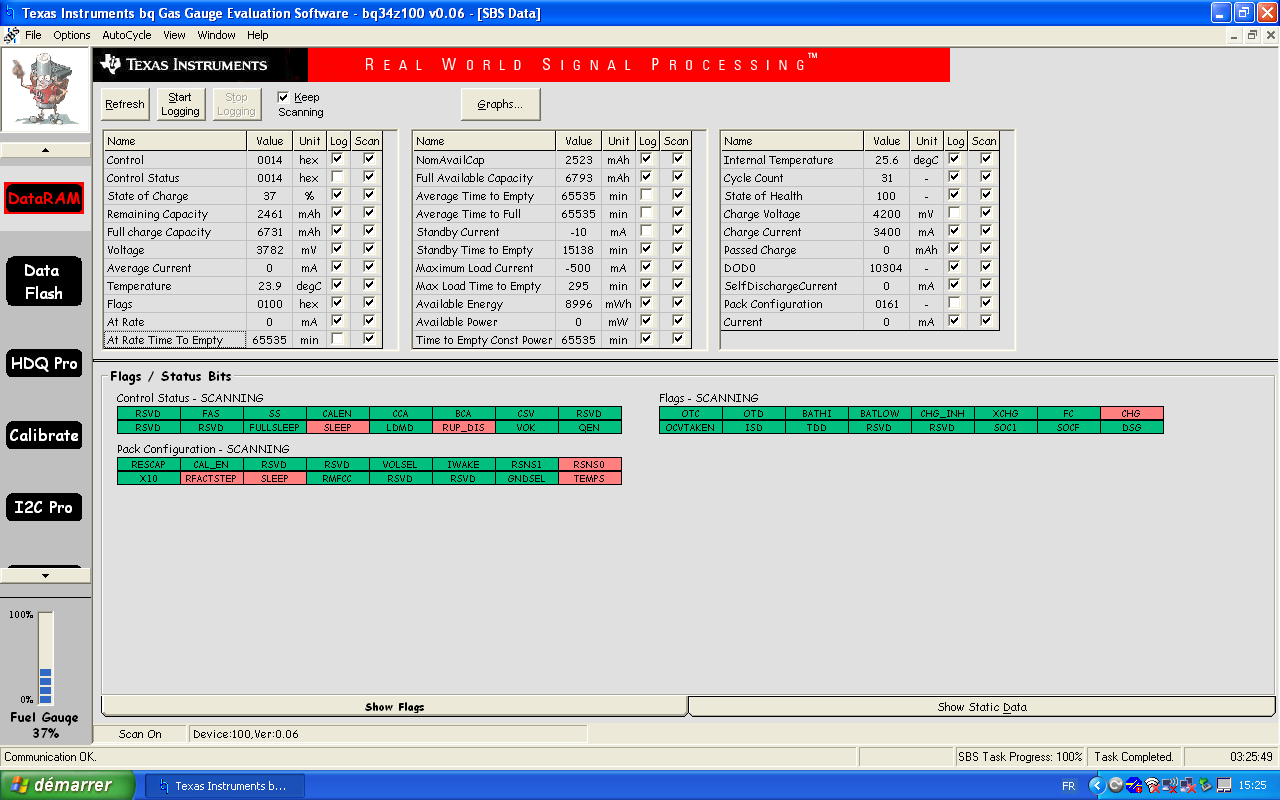This screenshot has width=1280, height=800.
Task: Toggle the Keep Scanning checkbox
Action: [283, 97]
